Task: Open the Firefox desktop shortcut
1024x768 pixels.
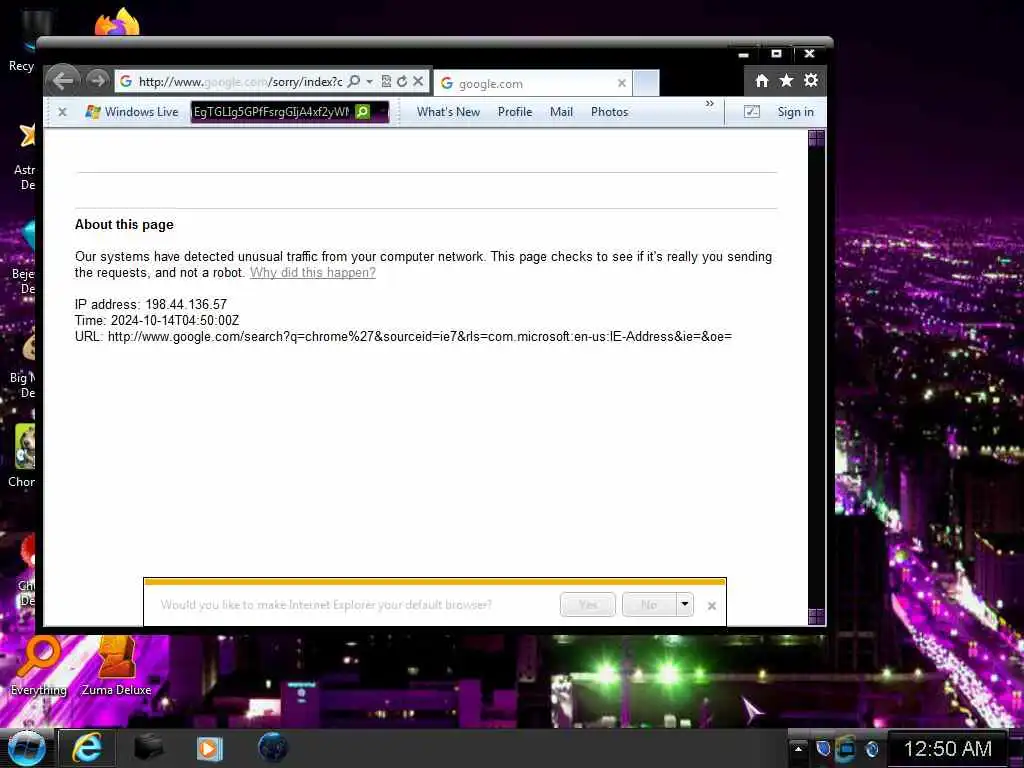Action: coord(117,23)
